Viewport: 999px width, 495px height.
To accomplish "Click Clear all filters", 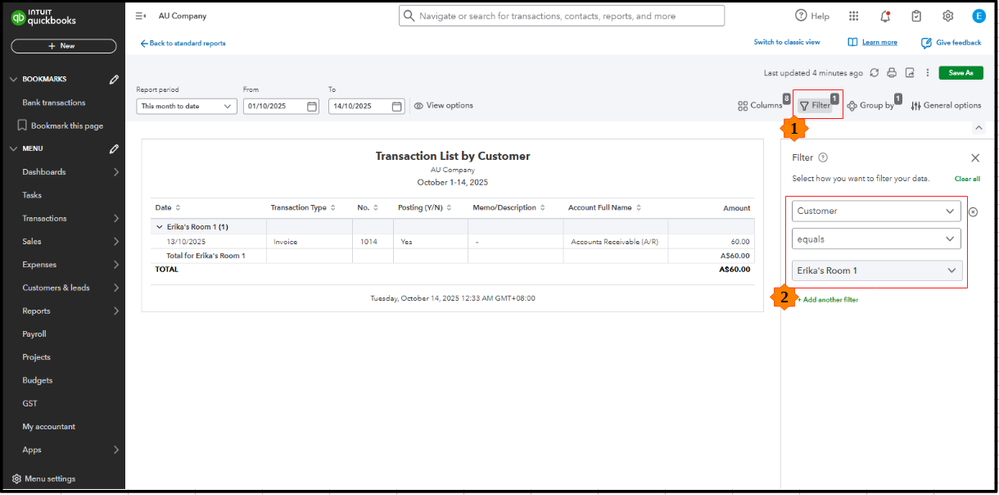I will (967, 179).
